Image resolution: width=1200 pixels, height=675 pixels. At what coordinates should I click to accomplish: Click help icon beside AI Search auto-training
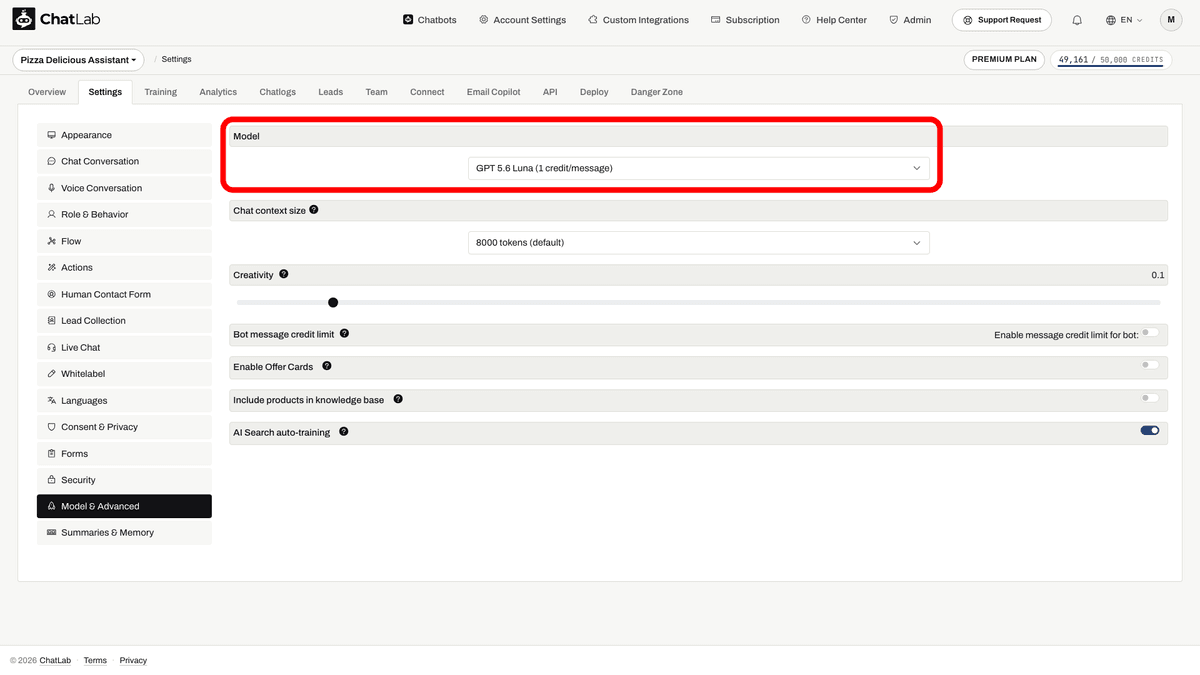pyautogui.click(x=344, y=432)
